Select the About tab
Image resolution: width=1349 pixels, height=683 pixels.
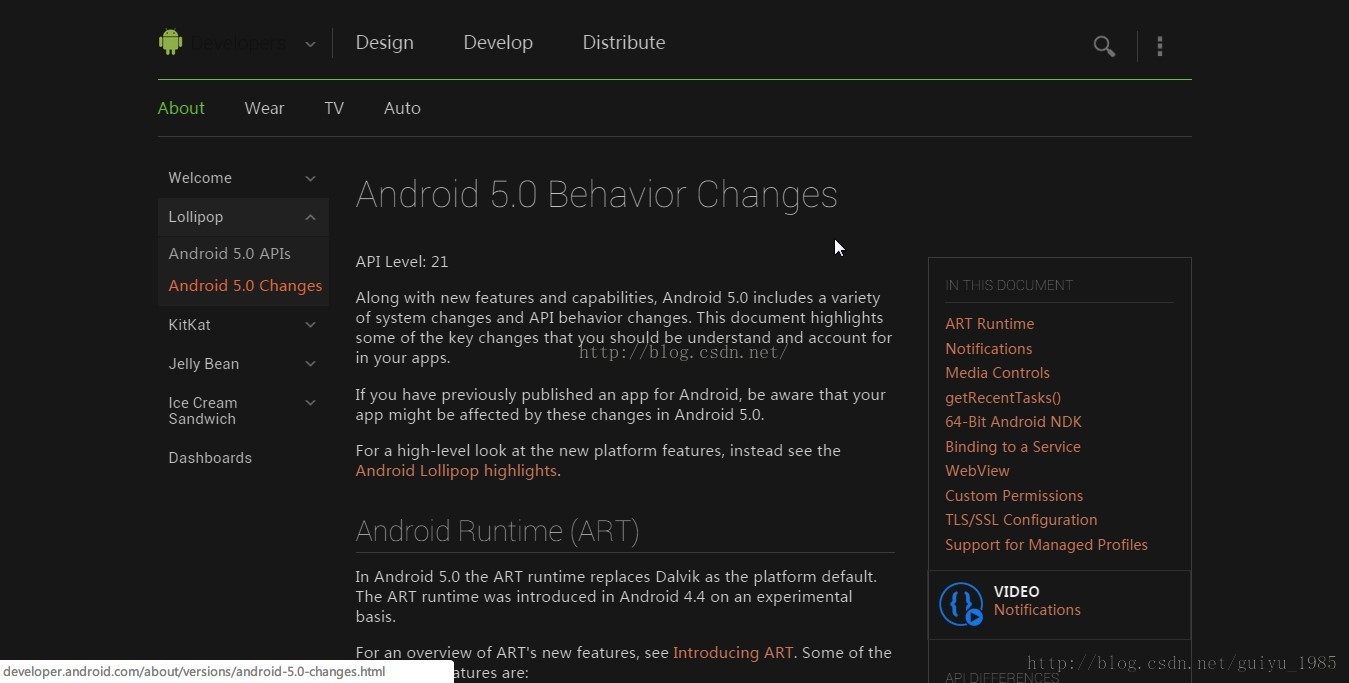pos(181,108)
